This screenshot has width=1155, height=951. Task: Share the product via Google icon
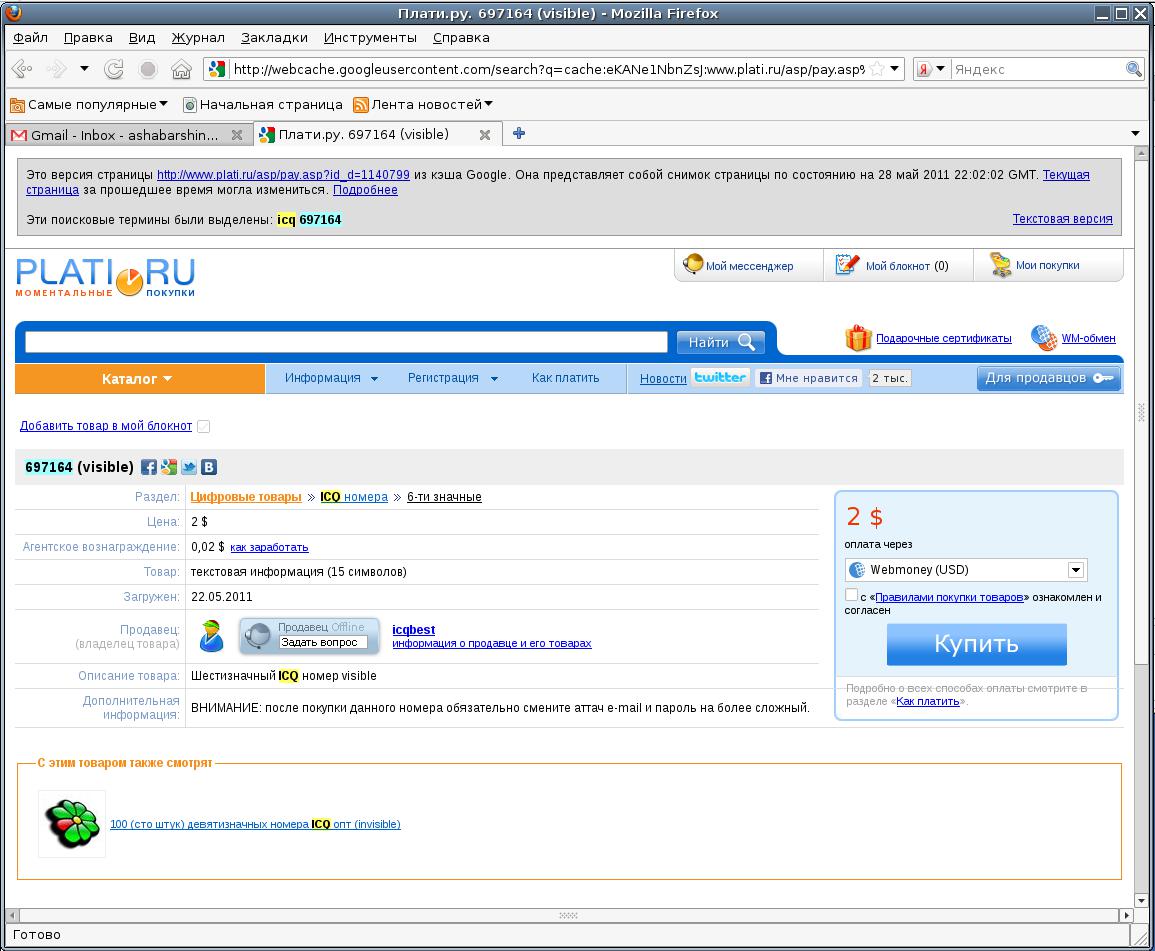[169, 467]
